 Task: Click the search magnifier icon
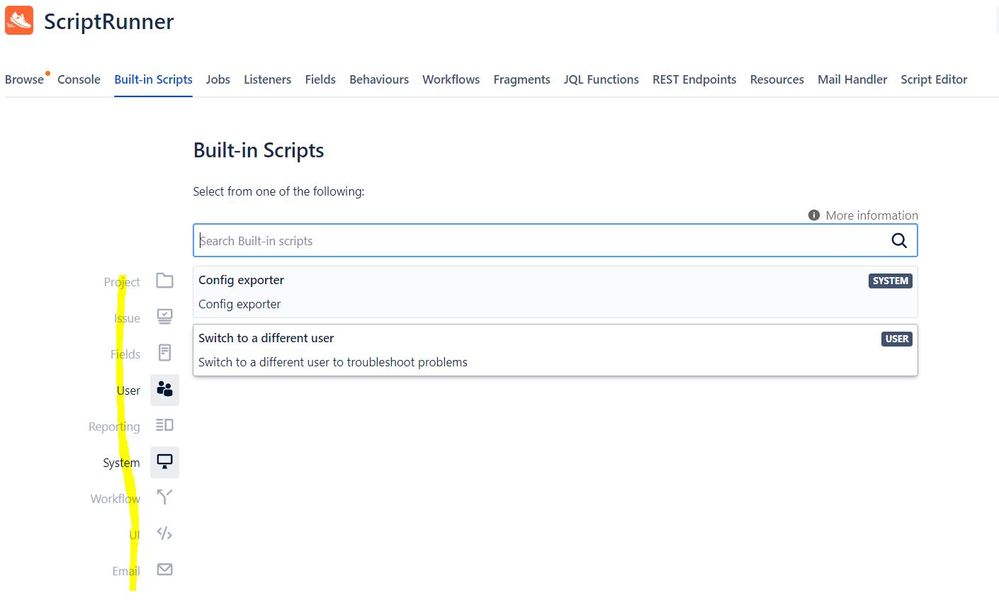(899, 240)
